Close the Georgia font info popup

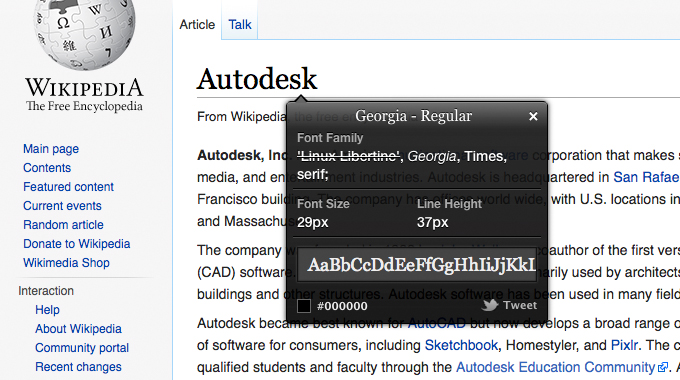533,116
